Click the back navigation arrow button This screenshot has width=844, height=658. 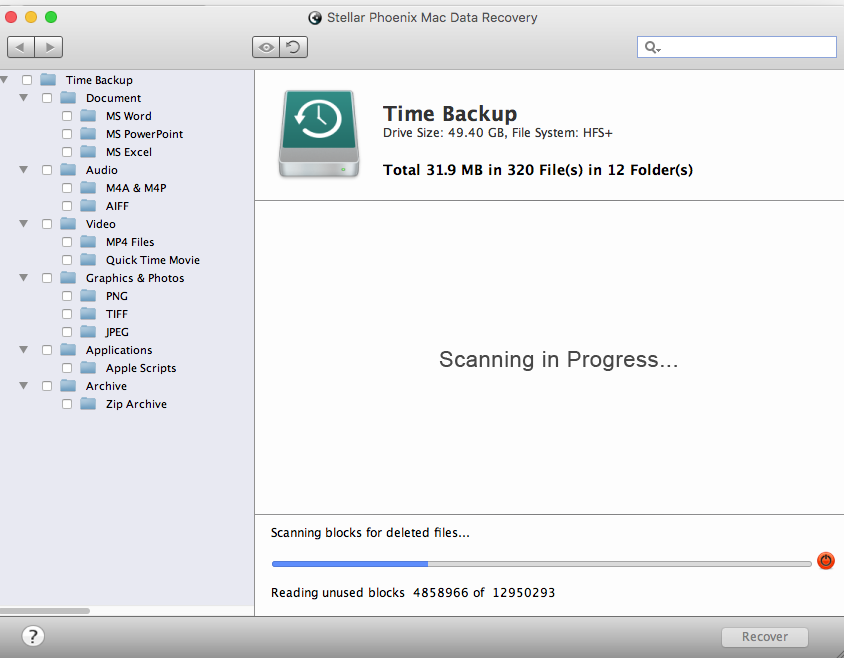21,47
